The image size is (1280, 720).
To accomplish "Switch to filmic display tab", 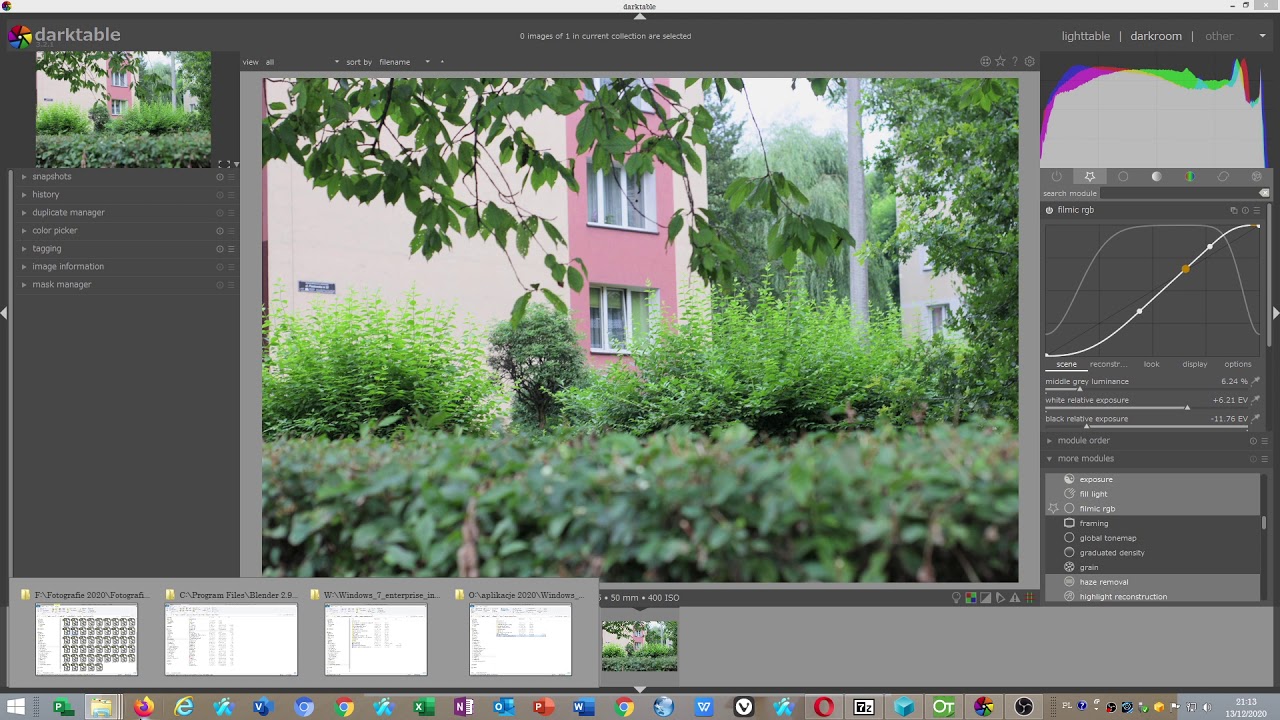I will (1195, 364).
